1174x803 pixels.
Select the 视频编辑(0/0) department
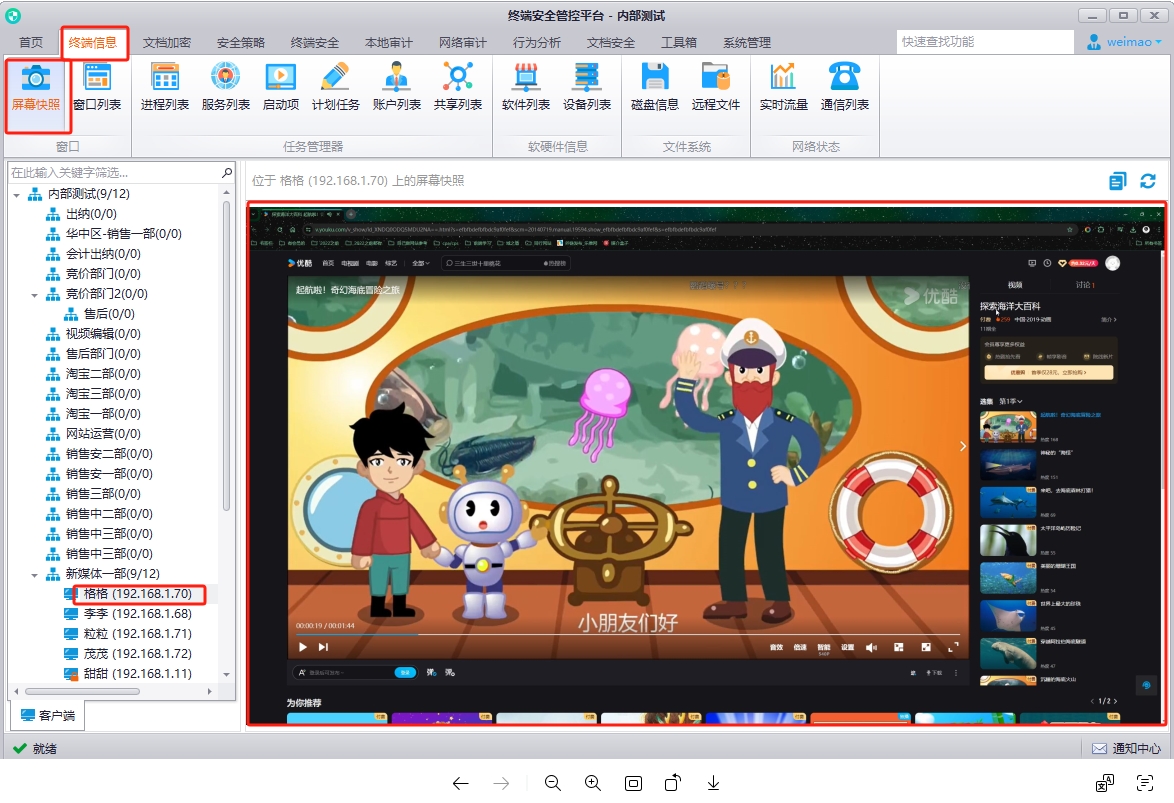(103, 334)
